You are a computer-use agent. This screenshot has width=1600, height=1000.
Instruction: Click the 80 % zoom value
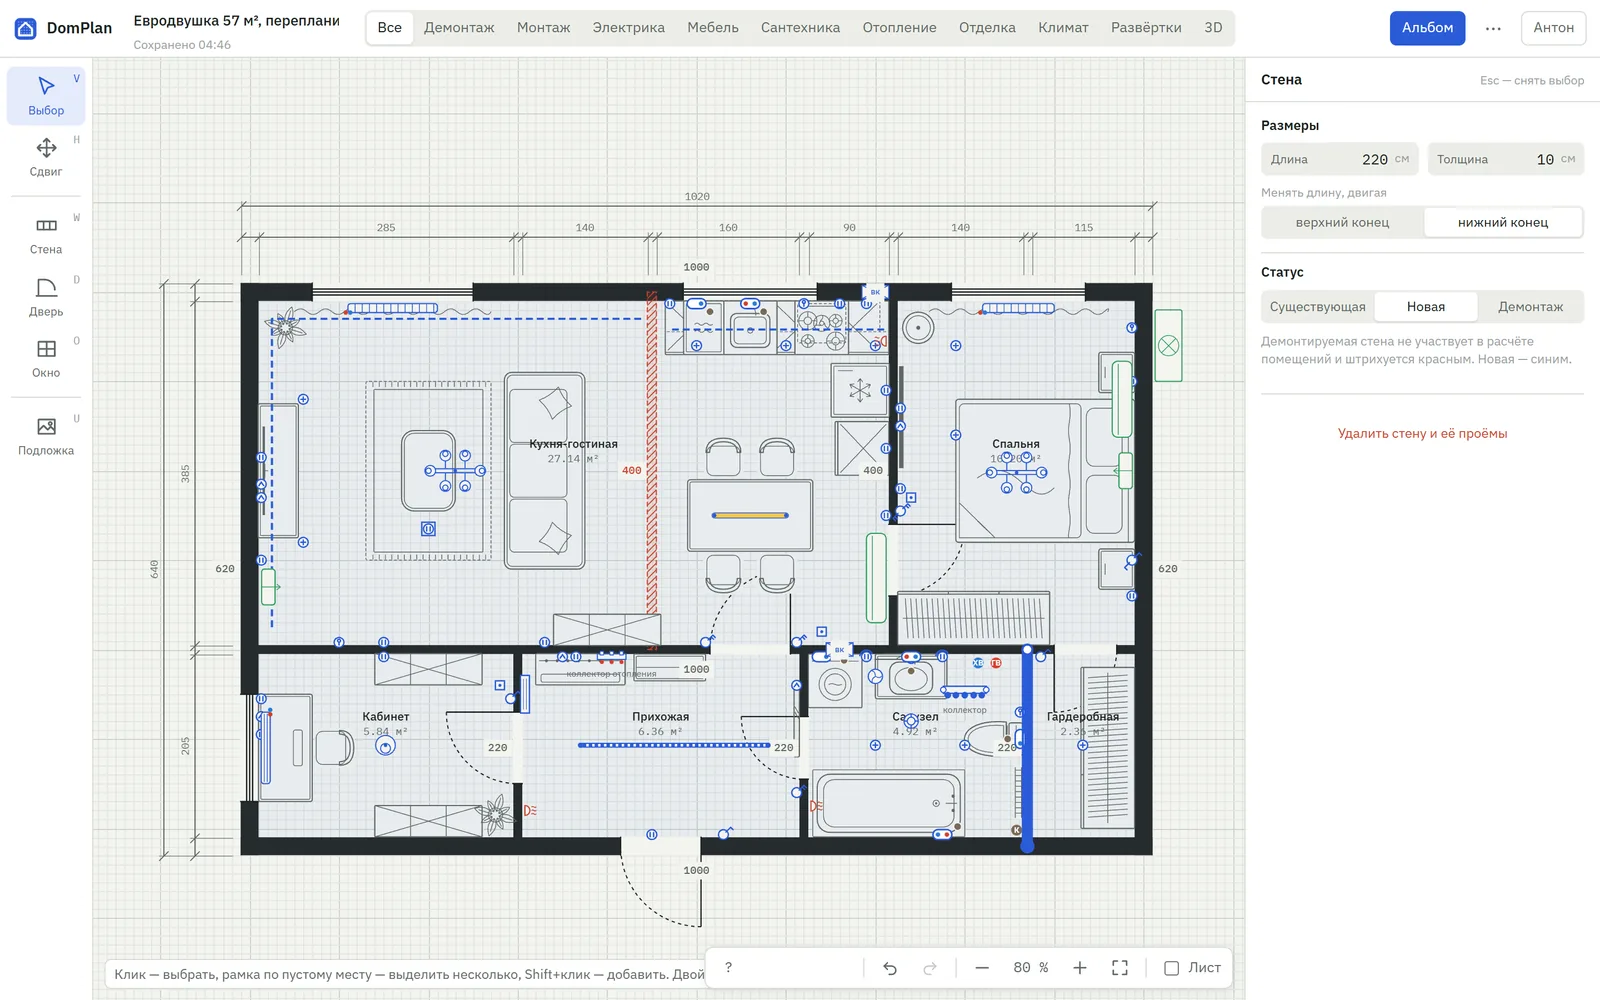pyautogui.click(x=1031, y=968)
